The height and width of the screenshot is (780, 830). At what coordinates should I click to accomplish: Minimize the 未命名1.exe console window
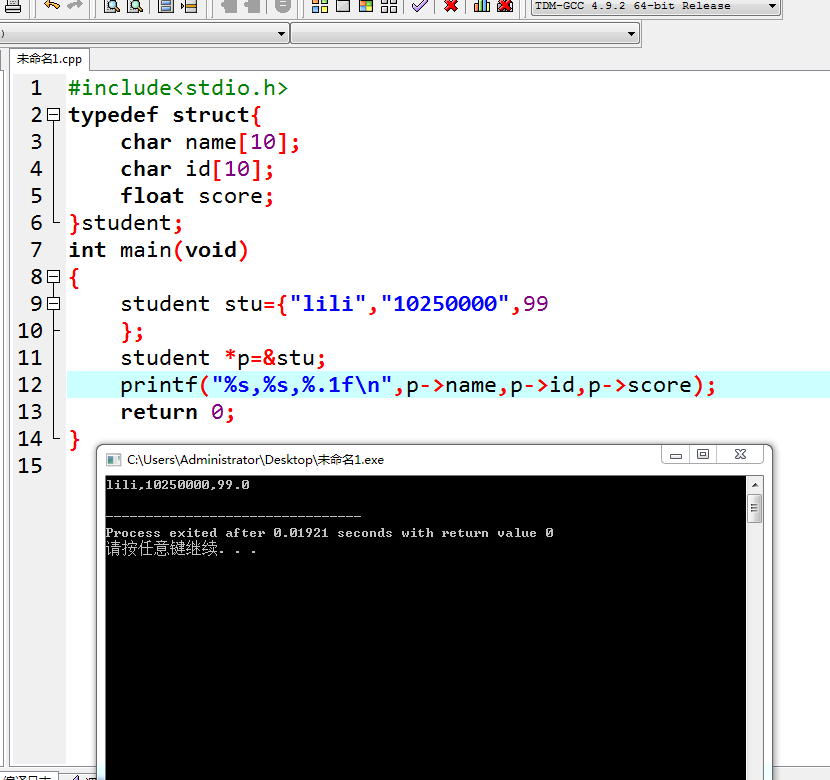(x=676, y=455)
